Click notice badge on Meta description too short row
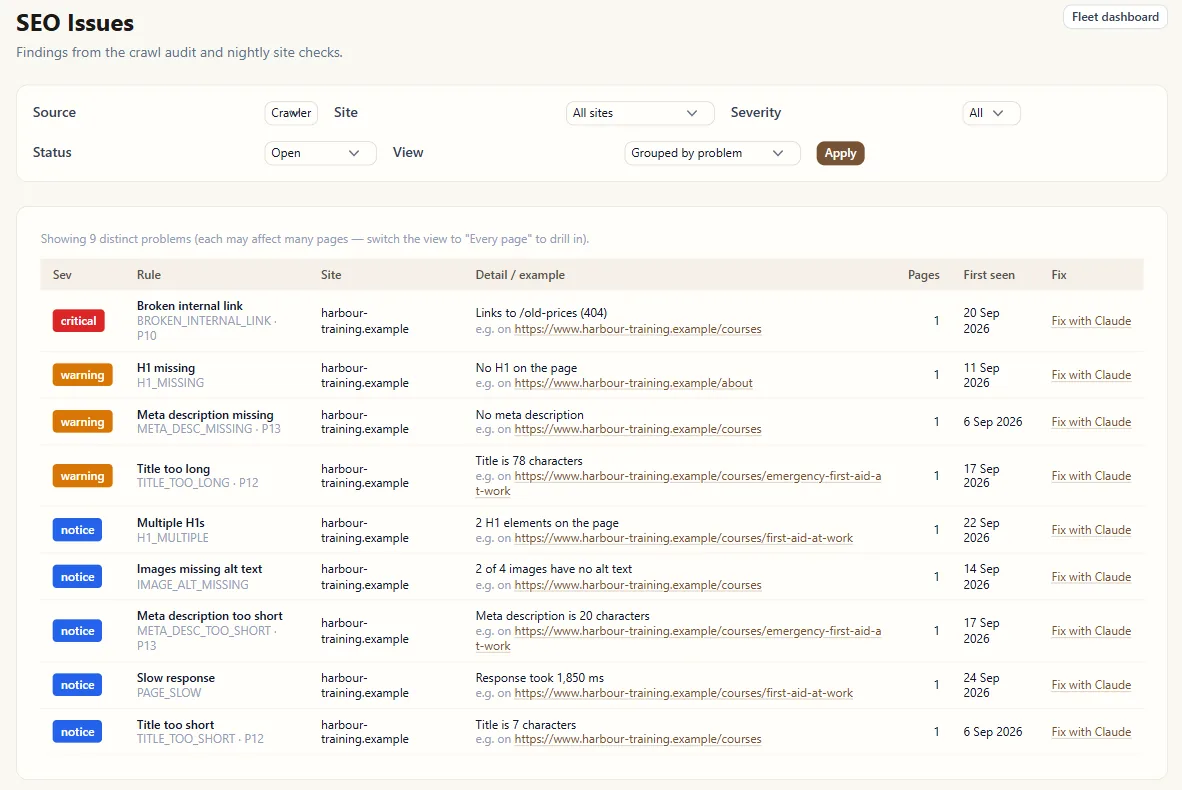This screenshot has width=1182, height=790. [78, 631]
